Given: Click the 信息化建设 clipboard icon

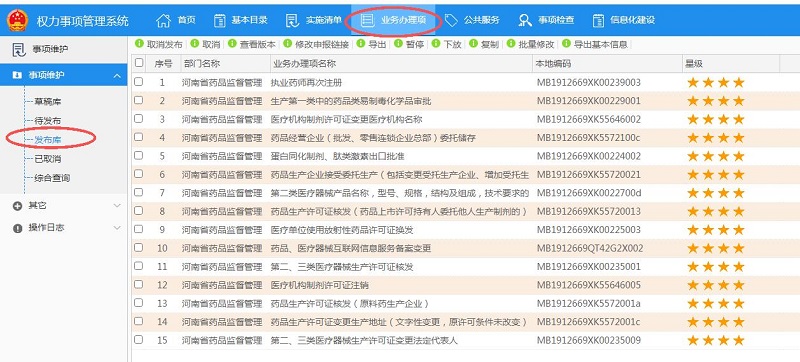Looking at the screenshot, I should pos(598,20).
